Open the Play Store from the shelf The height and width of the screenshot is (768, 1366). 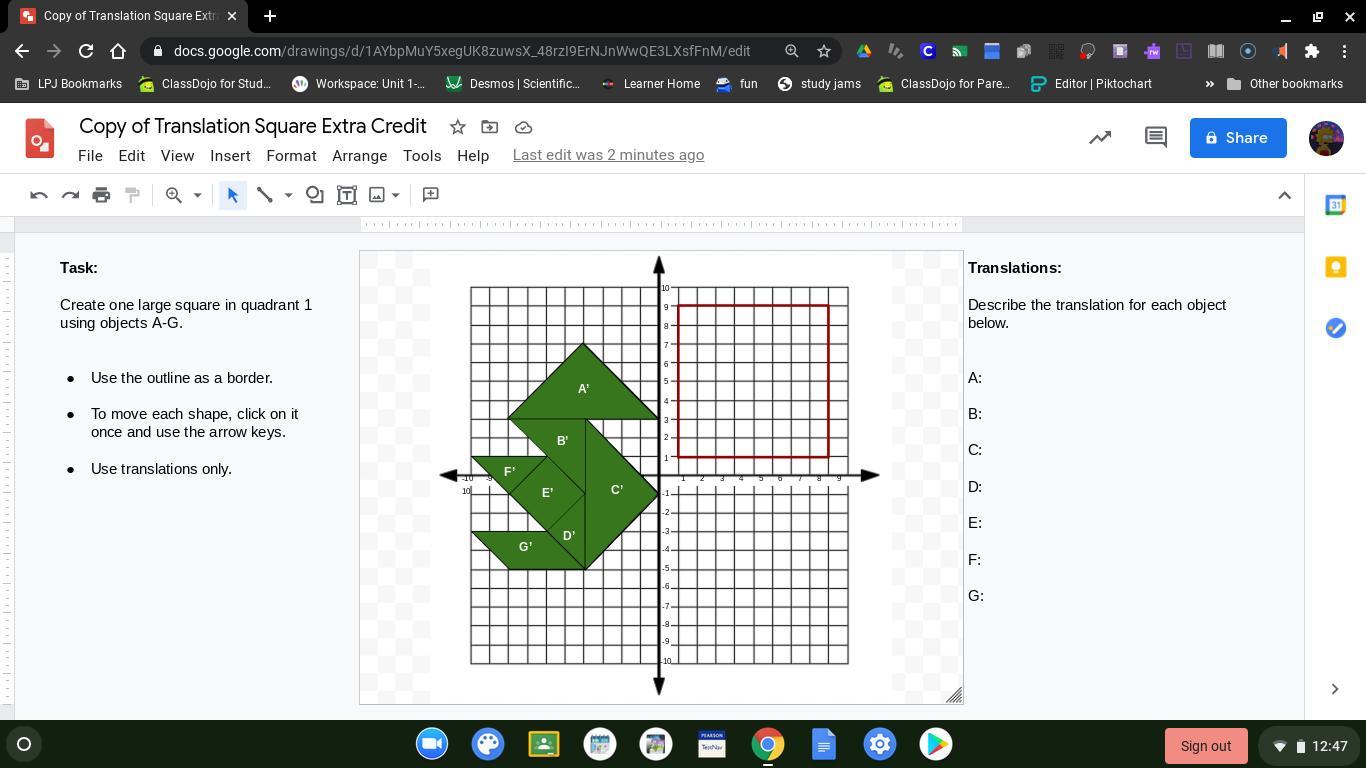click(936, 744)
